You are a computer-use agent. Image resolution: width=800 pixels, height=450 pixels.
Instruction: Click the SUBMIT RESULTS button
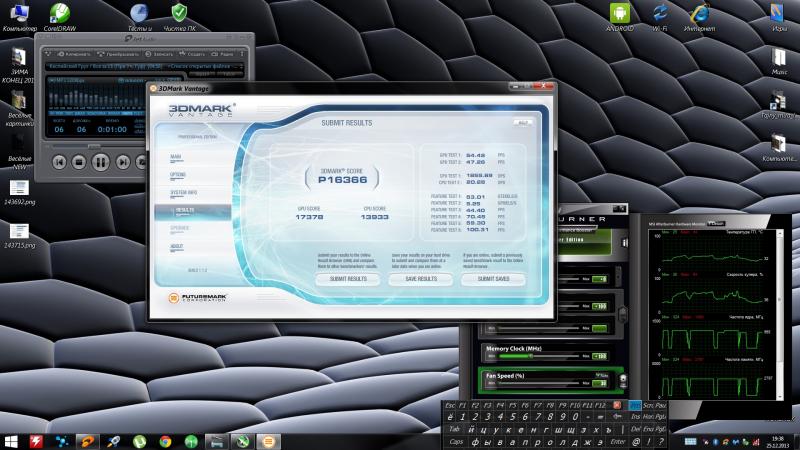348,279
